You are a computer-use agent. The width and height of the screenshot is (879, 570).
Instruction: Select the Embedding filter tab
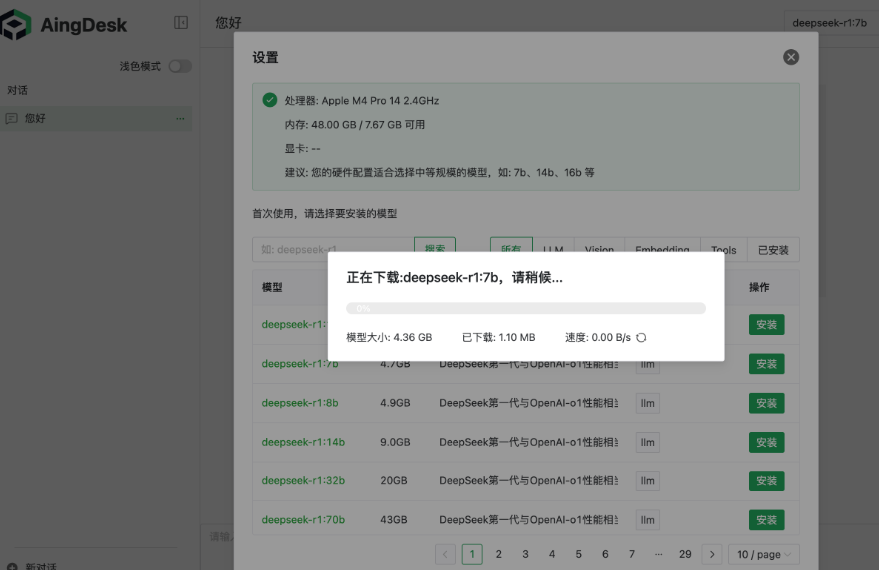click(x=662, y=249)
